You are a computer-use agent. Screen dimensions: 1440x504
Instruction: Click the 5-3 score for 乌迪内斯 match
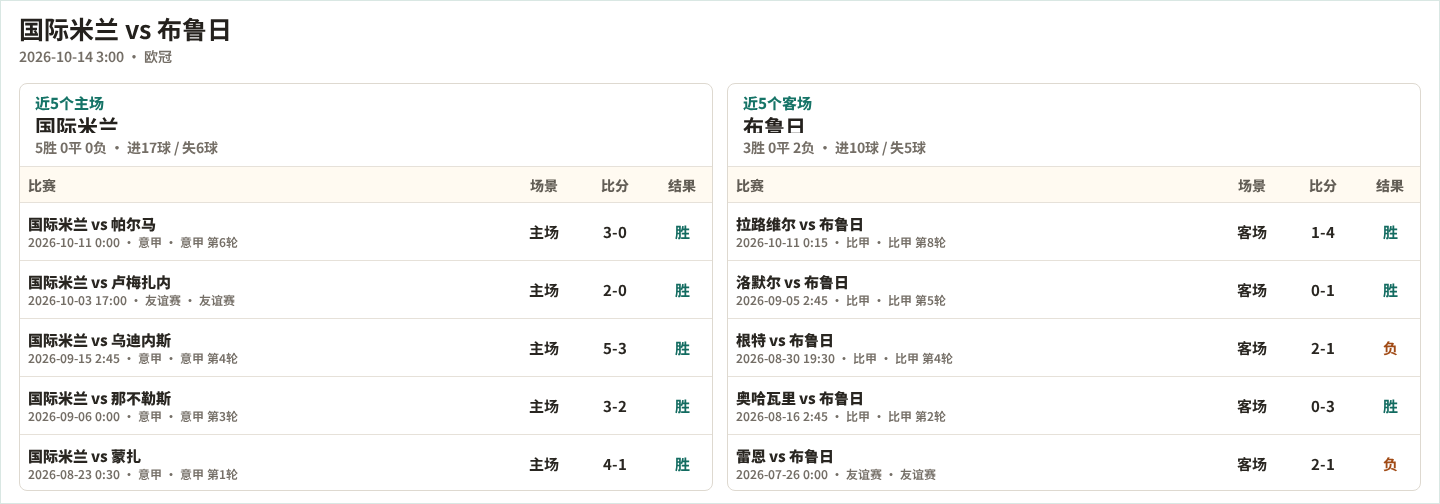tap(615, 348)
